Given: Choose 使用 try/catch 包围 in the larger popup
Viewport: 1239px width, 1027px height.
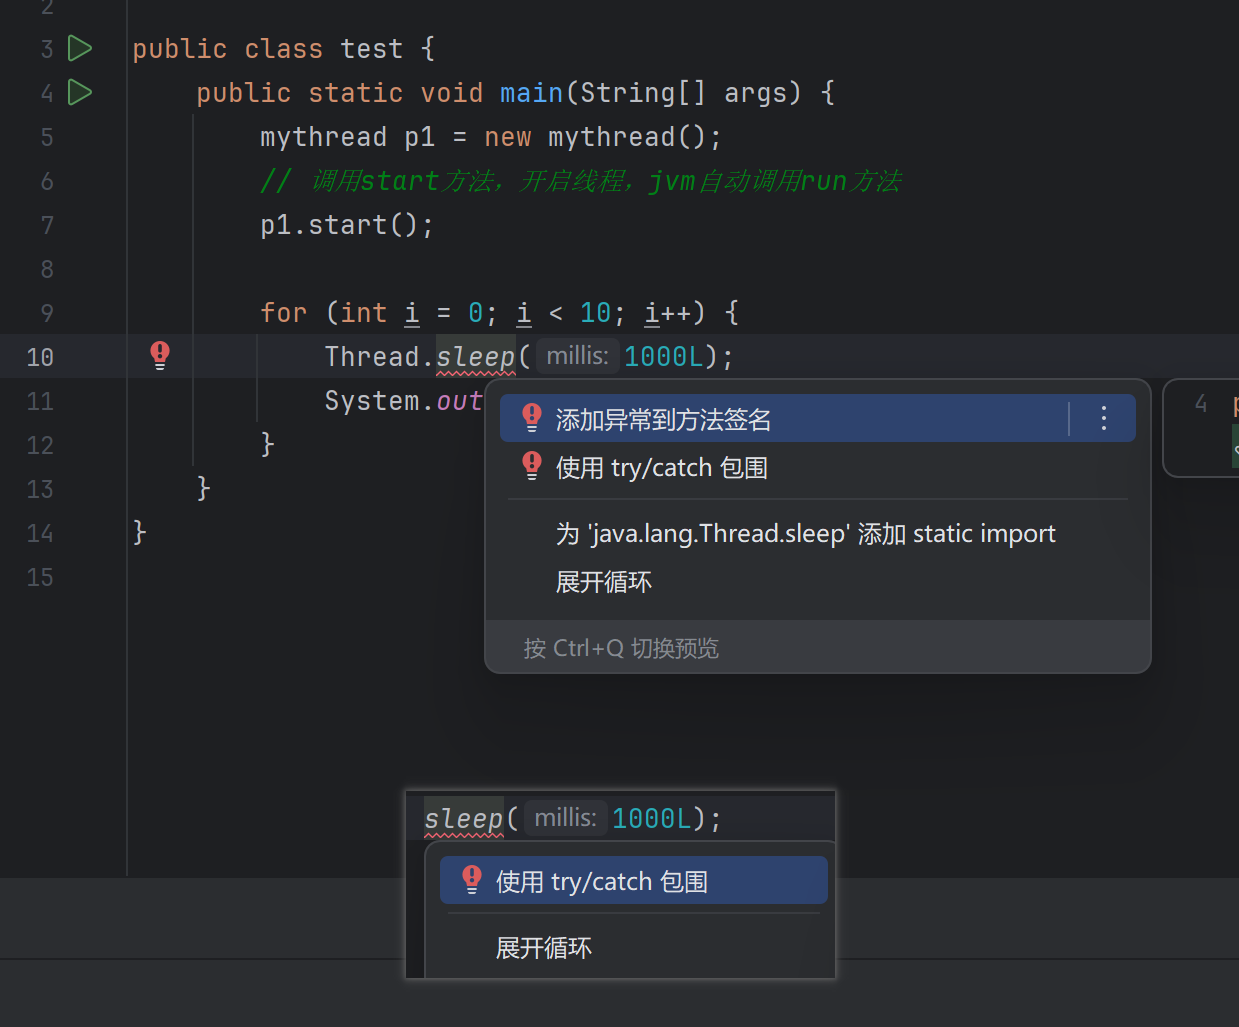Looking at the screenshot, I should point(661,468).
